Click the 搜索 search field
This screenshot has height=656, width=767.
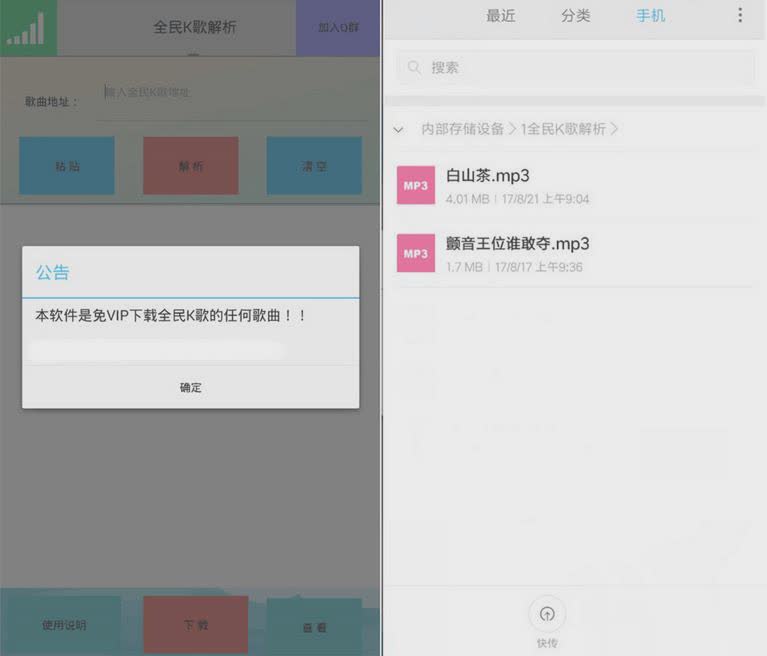point(575,68)
